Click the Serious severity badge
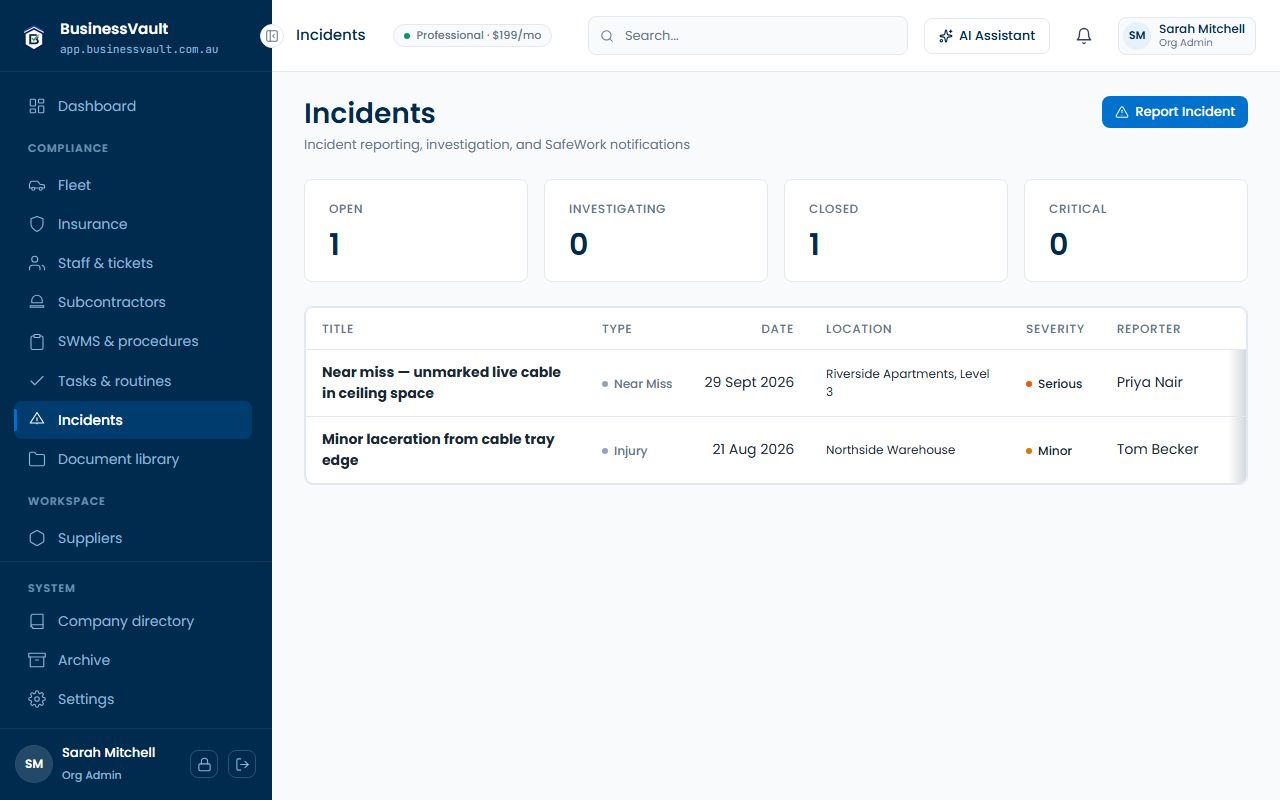 click(1054, 384)
